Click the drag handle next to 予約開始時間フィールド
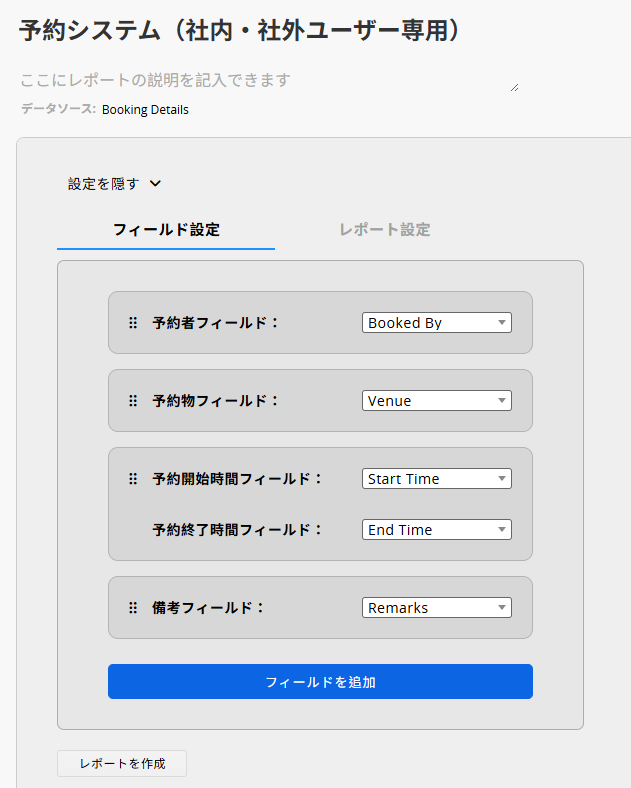The image size is (631, 788). point(133,479)
